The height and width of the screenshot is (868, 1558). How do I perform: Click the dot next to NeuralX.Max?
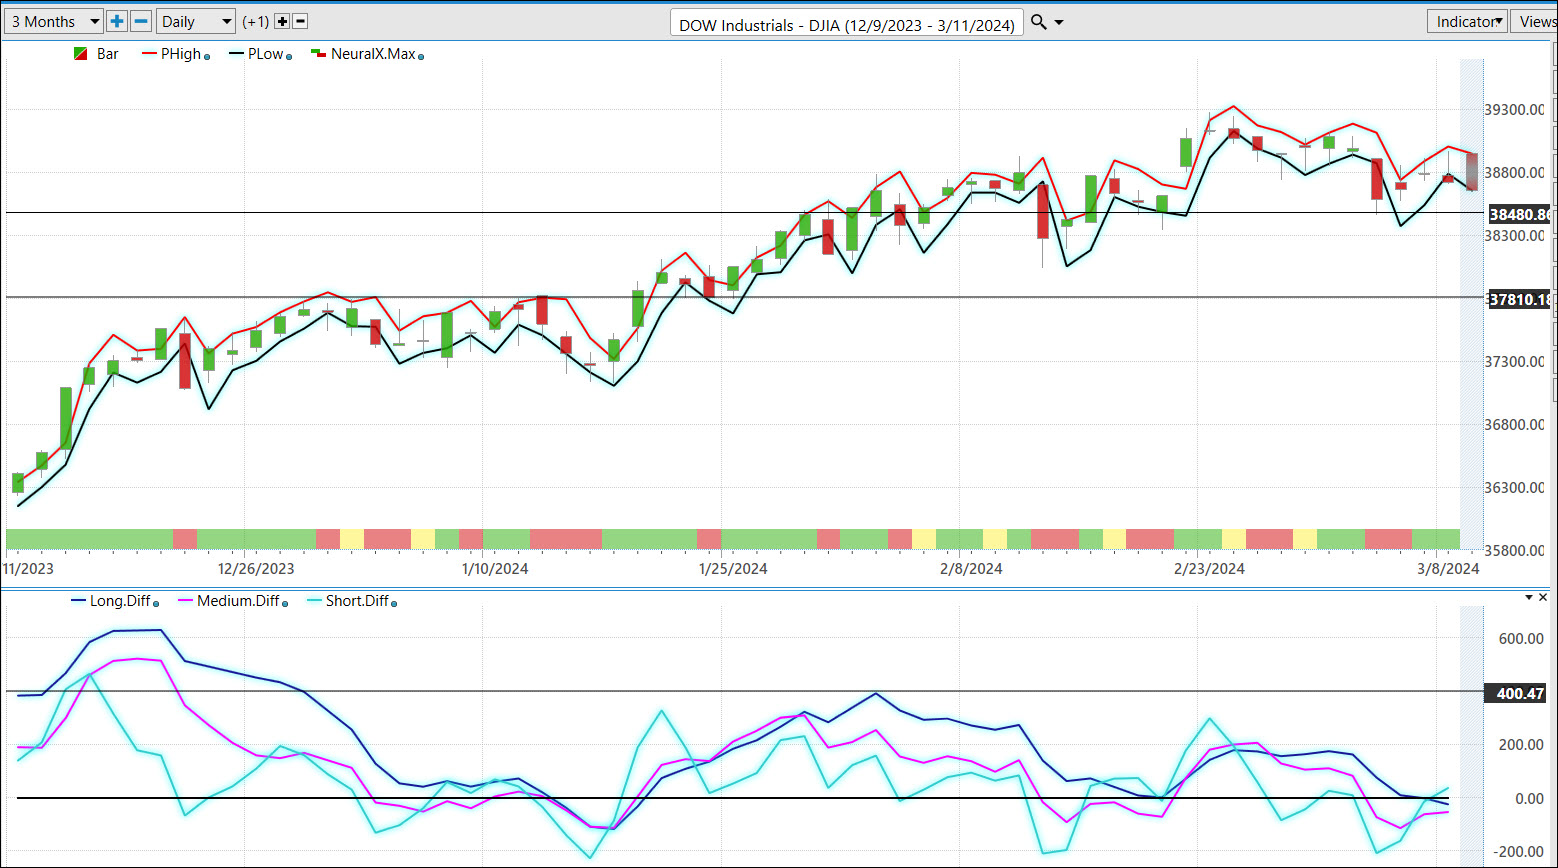click(420, 57)
